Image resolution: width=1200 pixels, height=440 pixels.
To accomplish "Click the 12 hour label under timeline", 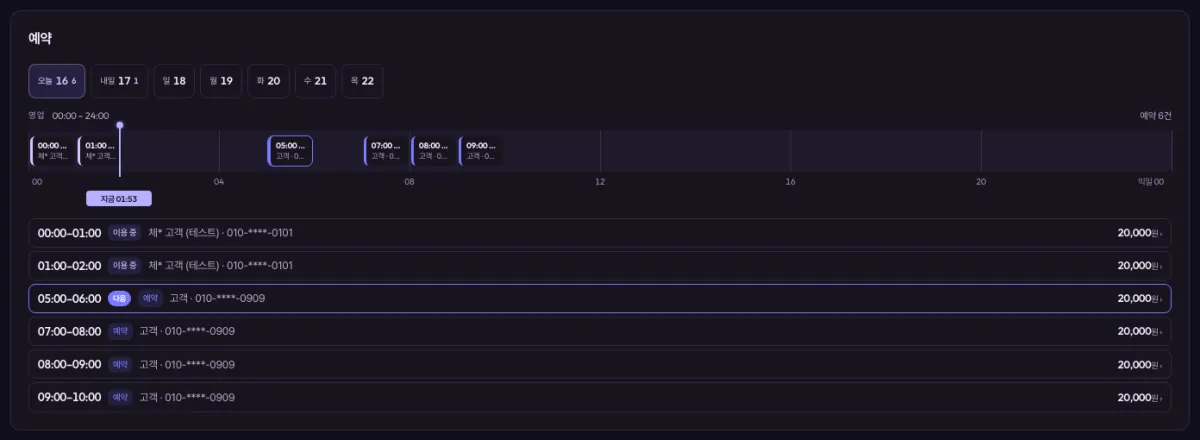I will click(600, 182).
